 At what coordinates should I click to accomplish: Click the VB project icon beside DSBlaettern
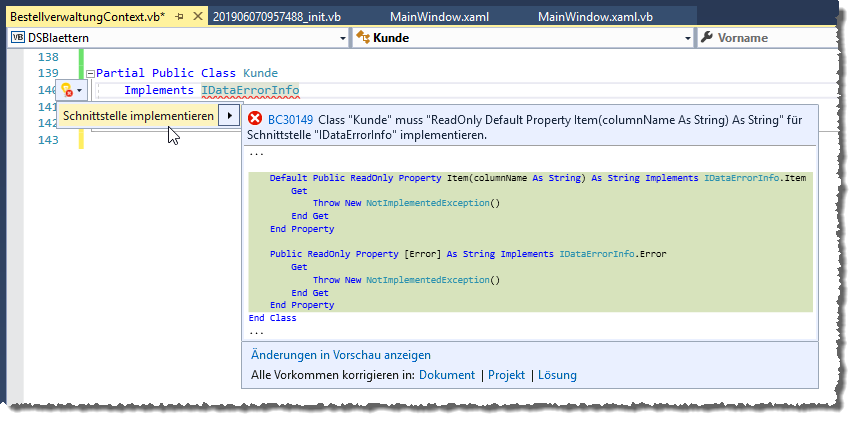tap(18, 38)
